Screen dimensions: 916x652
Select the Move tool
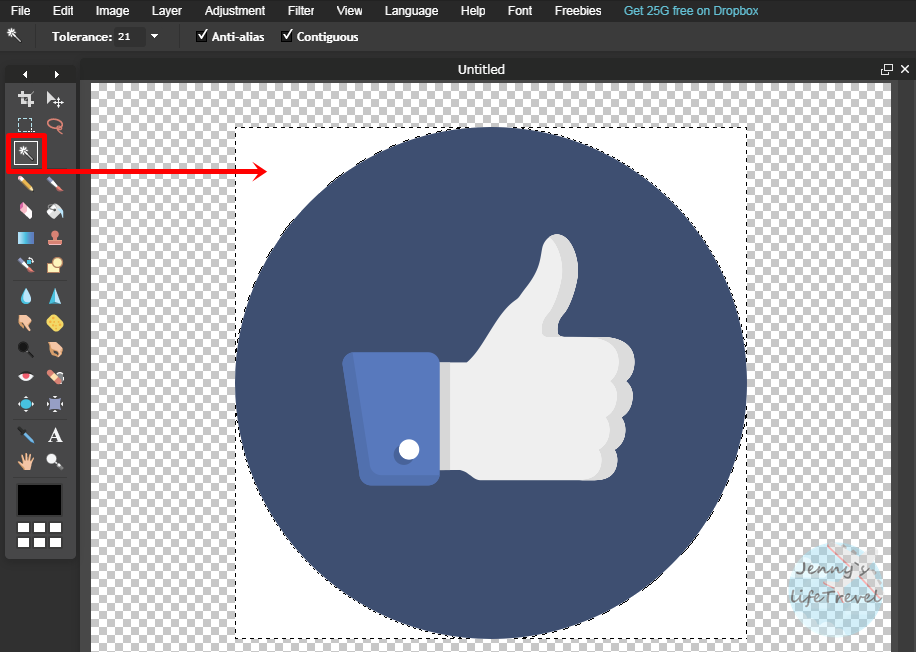click(55, 99)
